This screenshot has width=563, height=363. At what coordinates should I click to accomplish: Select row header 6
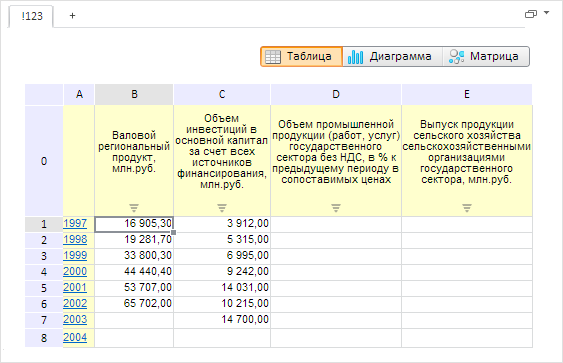pyautogui.click(x=44, y=304)
